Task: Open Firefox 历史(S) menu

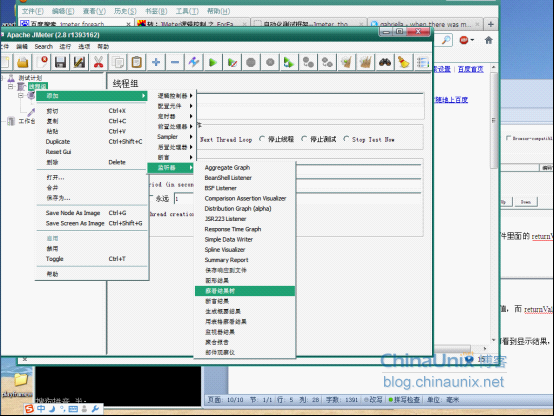Action: [125, 11]
